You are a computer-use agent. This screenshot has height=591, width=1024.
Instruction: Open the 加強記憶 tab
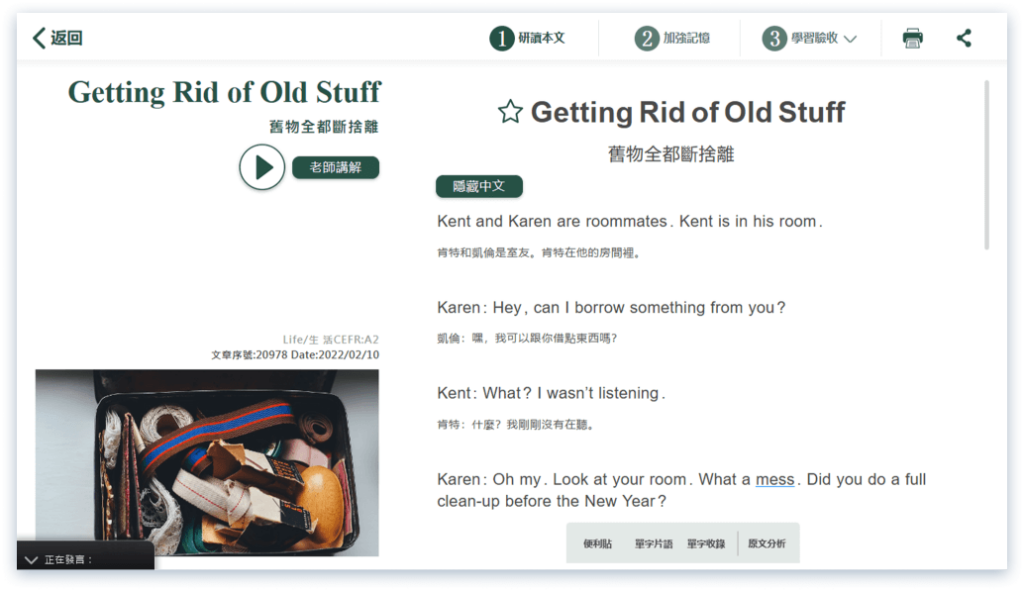click(x=686, y=39)
